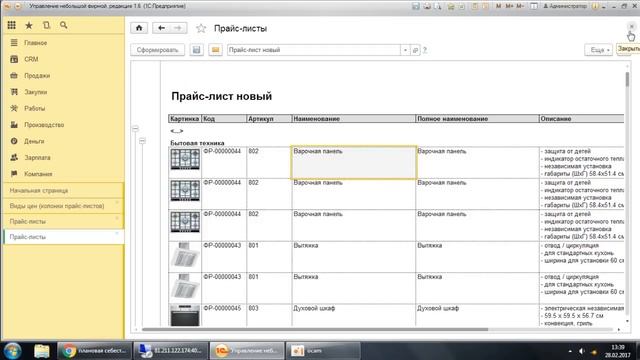Open the Еще dropdown button
The image size is (640, 360).
click(x=599, y=50)
